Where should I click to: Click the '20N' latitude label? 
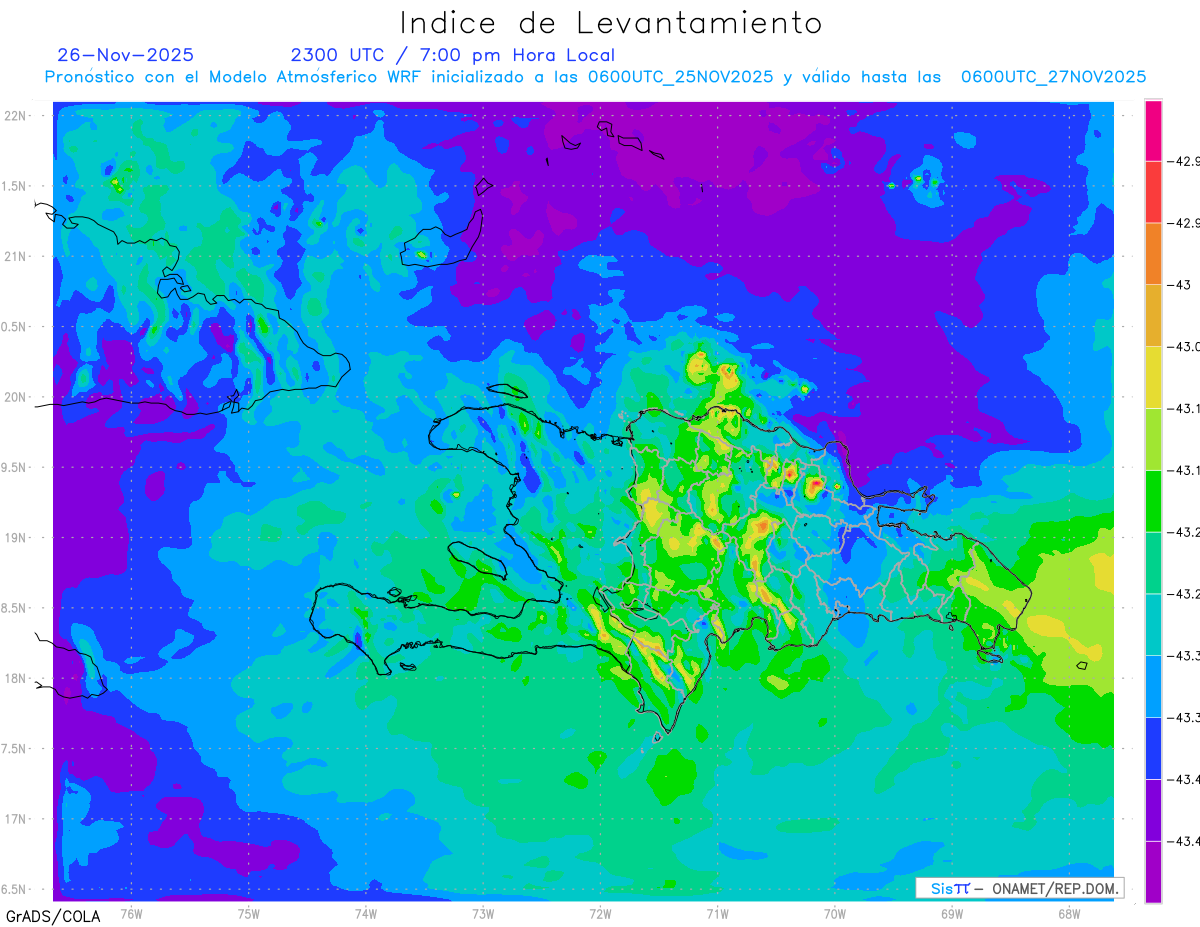pyautogui.click(x=17, y=397)
